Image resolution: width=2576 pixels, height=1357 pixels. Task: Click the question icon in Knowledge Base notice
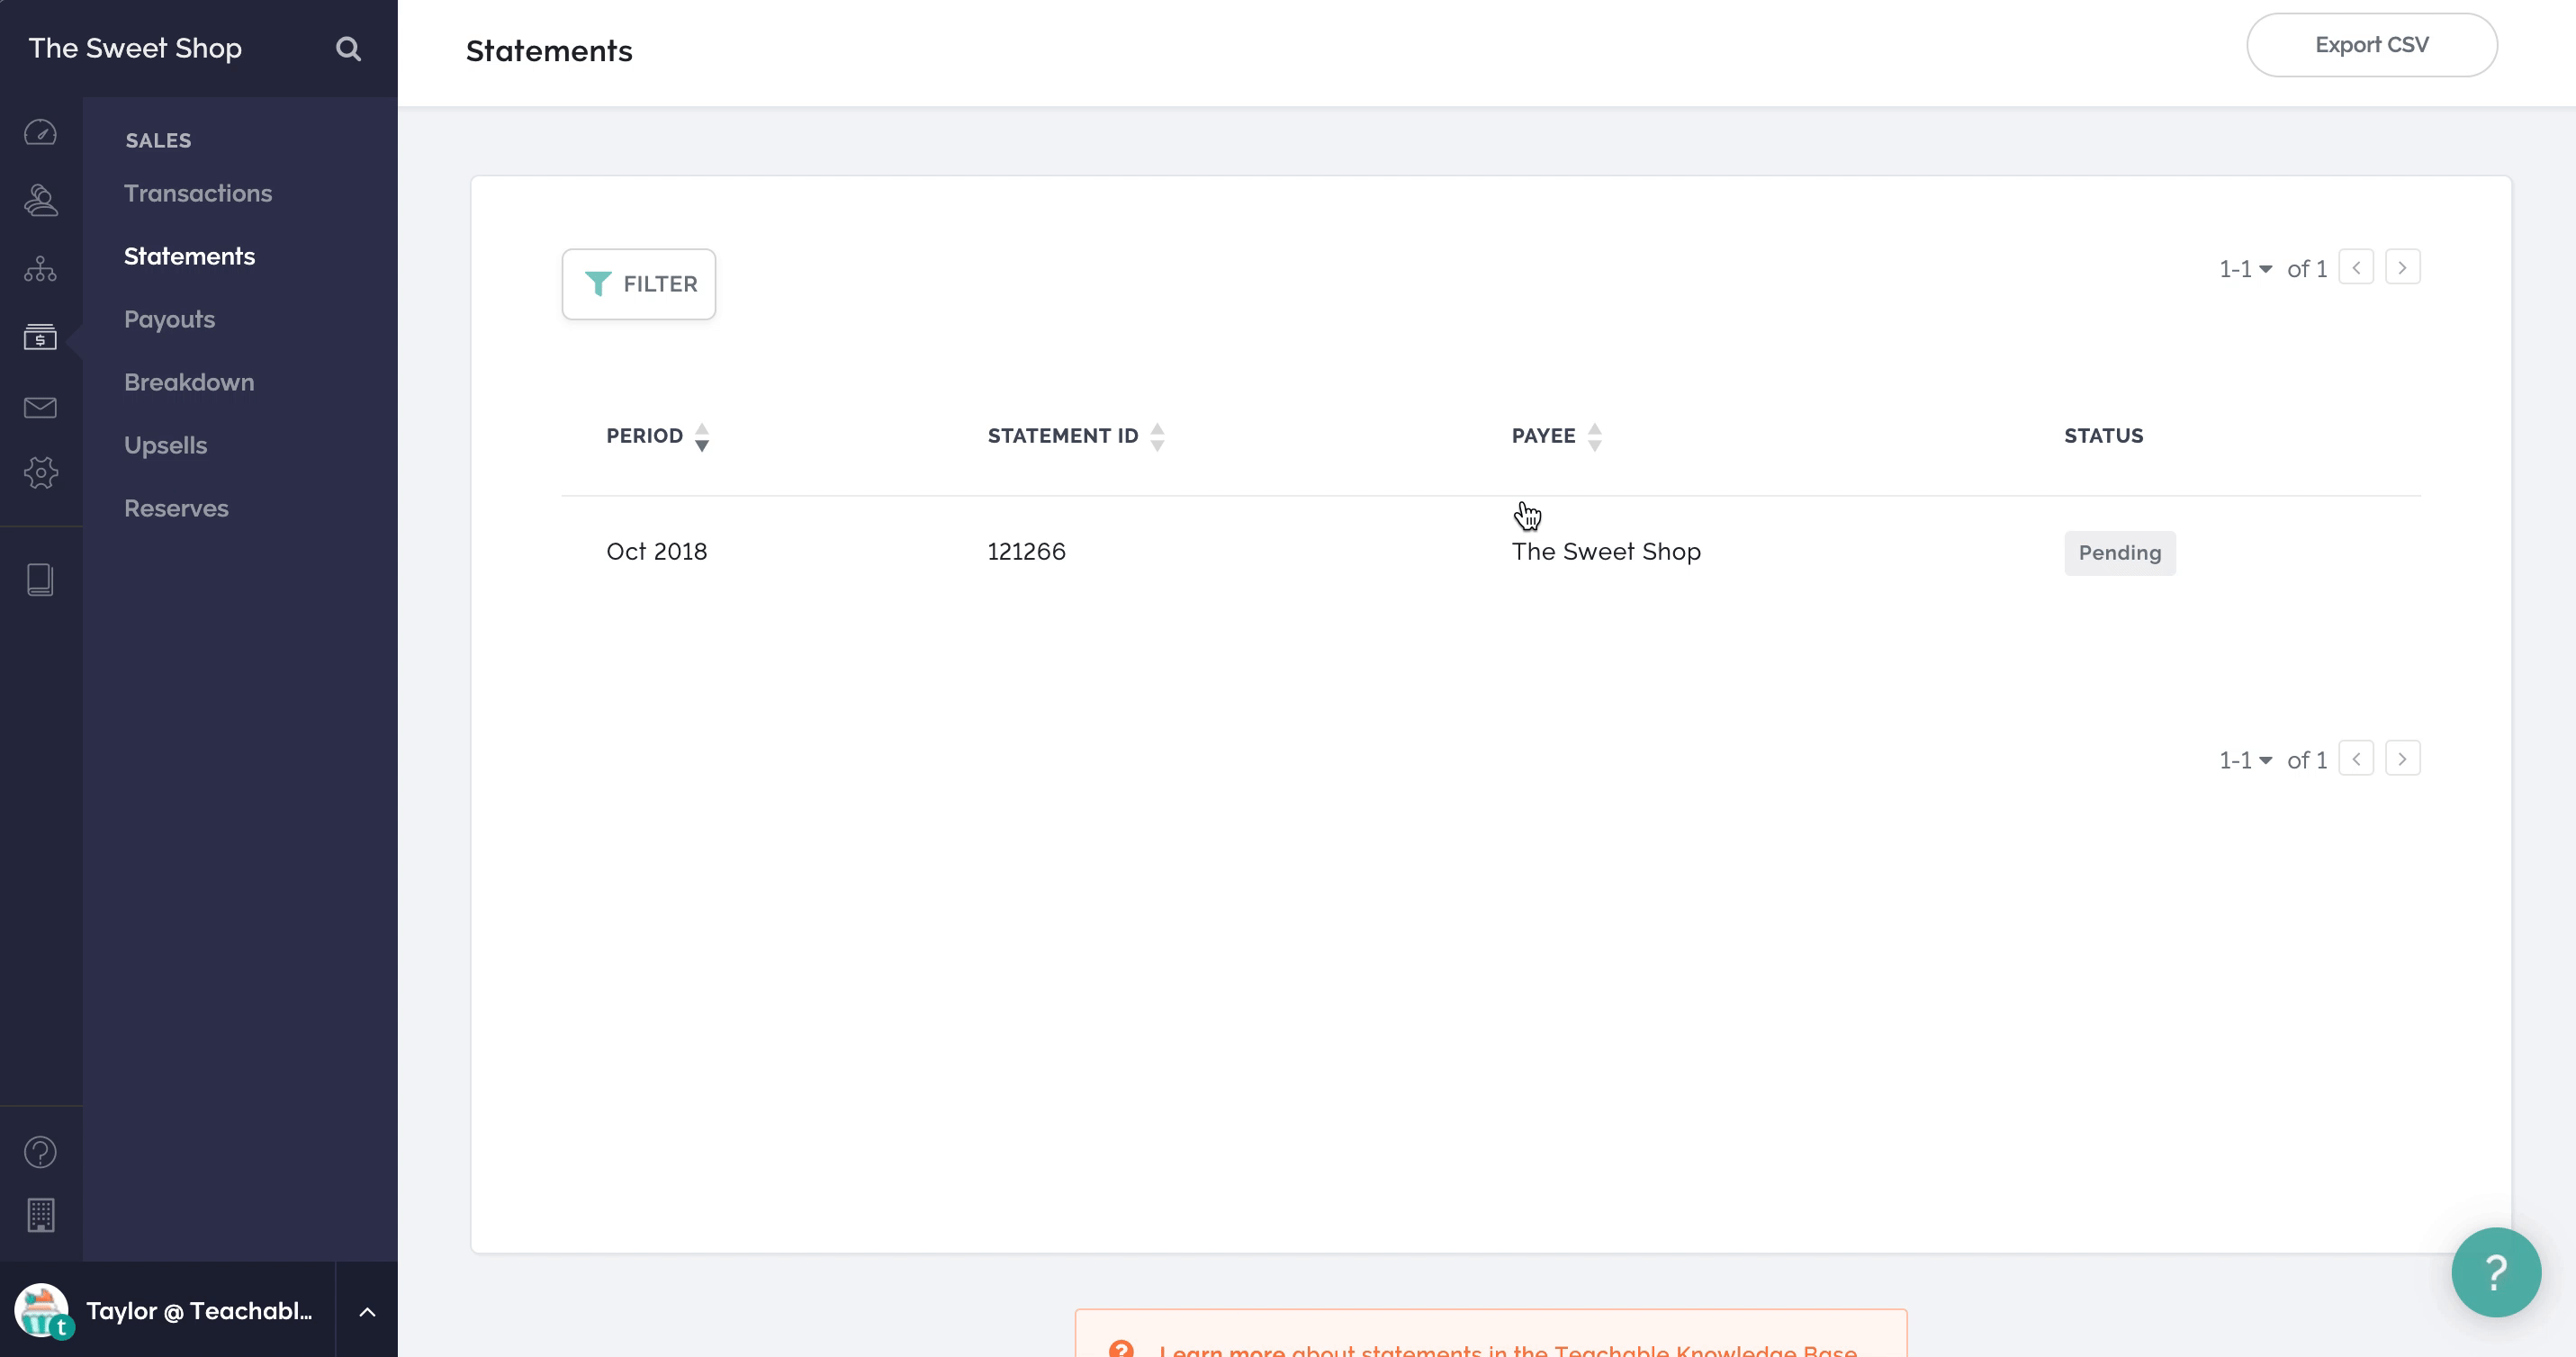coord(1121,1348)
